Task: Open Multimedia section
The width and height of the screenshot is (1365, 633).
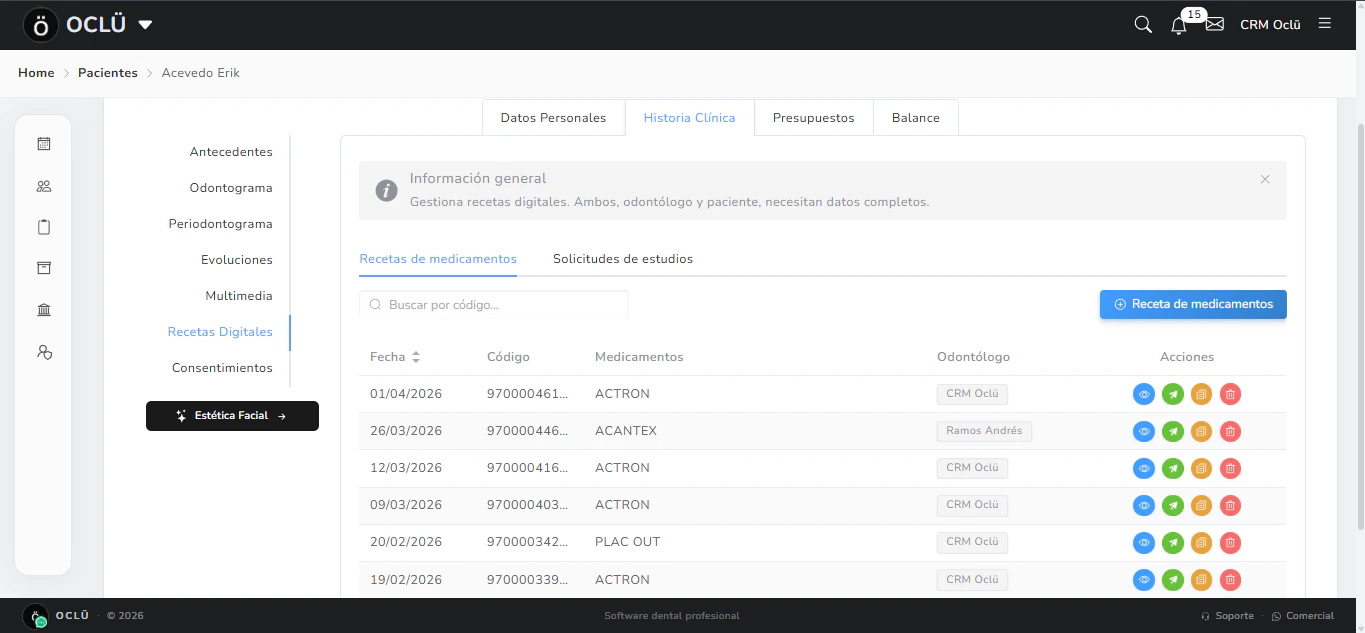Action: click(239, 296)
